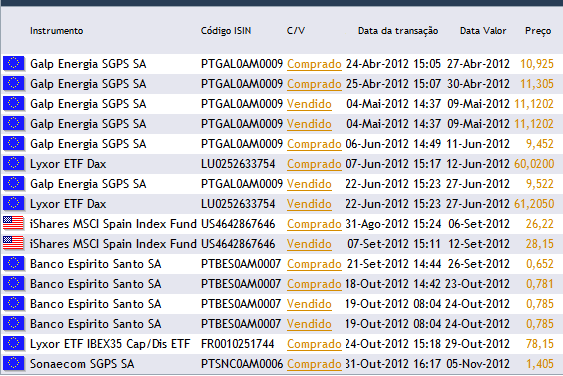Sort by the C/V column header
This screenshot has height=376, width=563.
click(296, 31)
